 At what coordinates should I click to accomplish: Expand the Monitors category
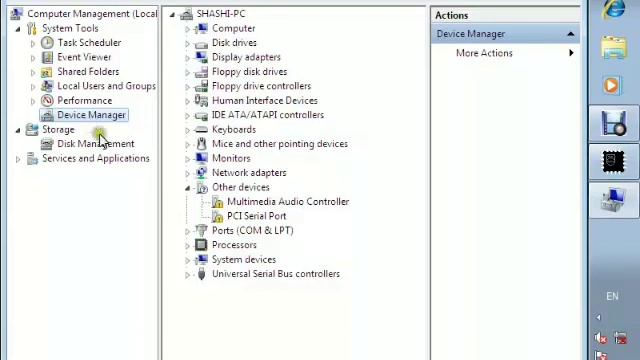(187, 159)
